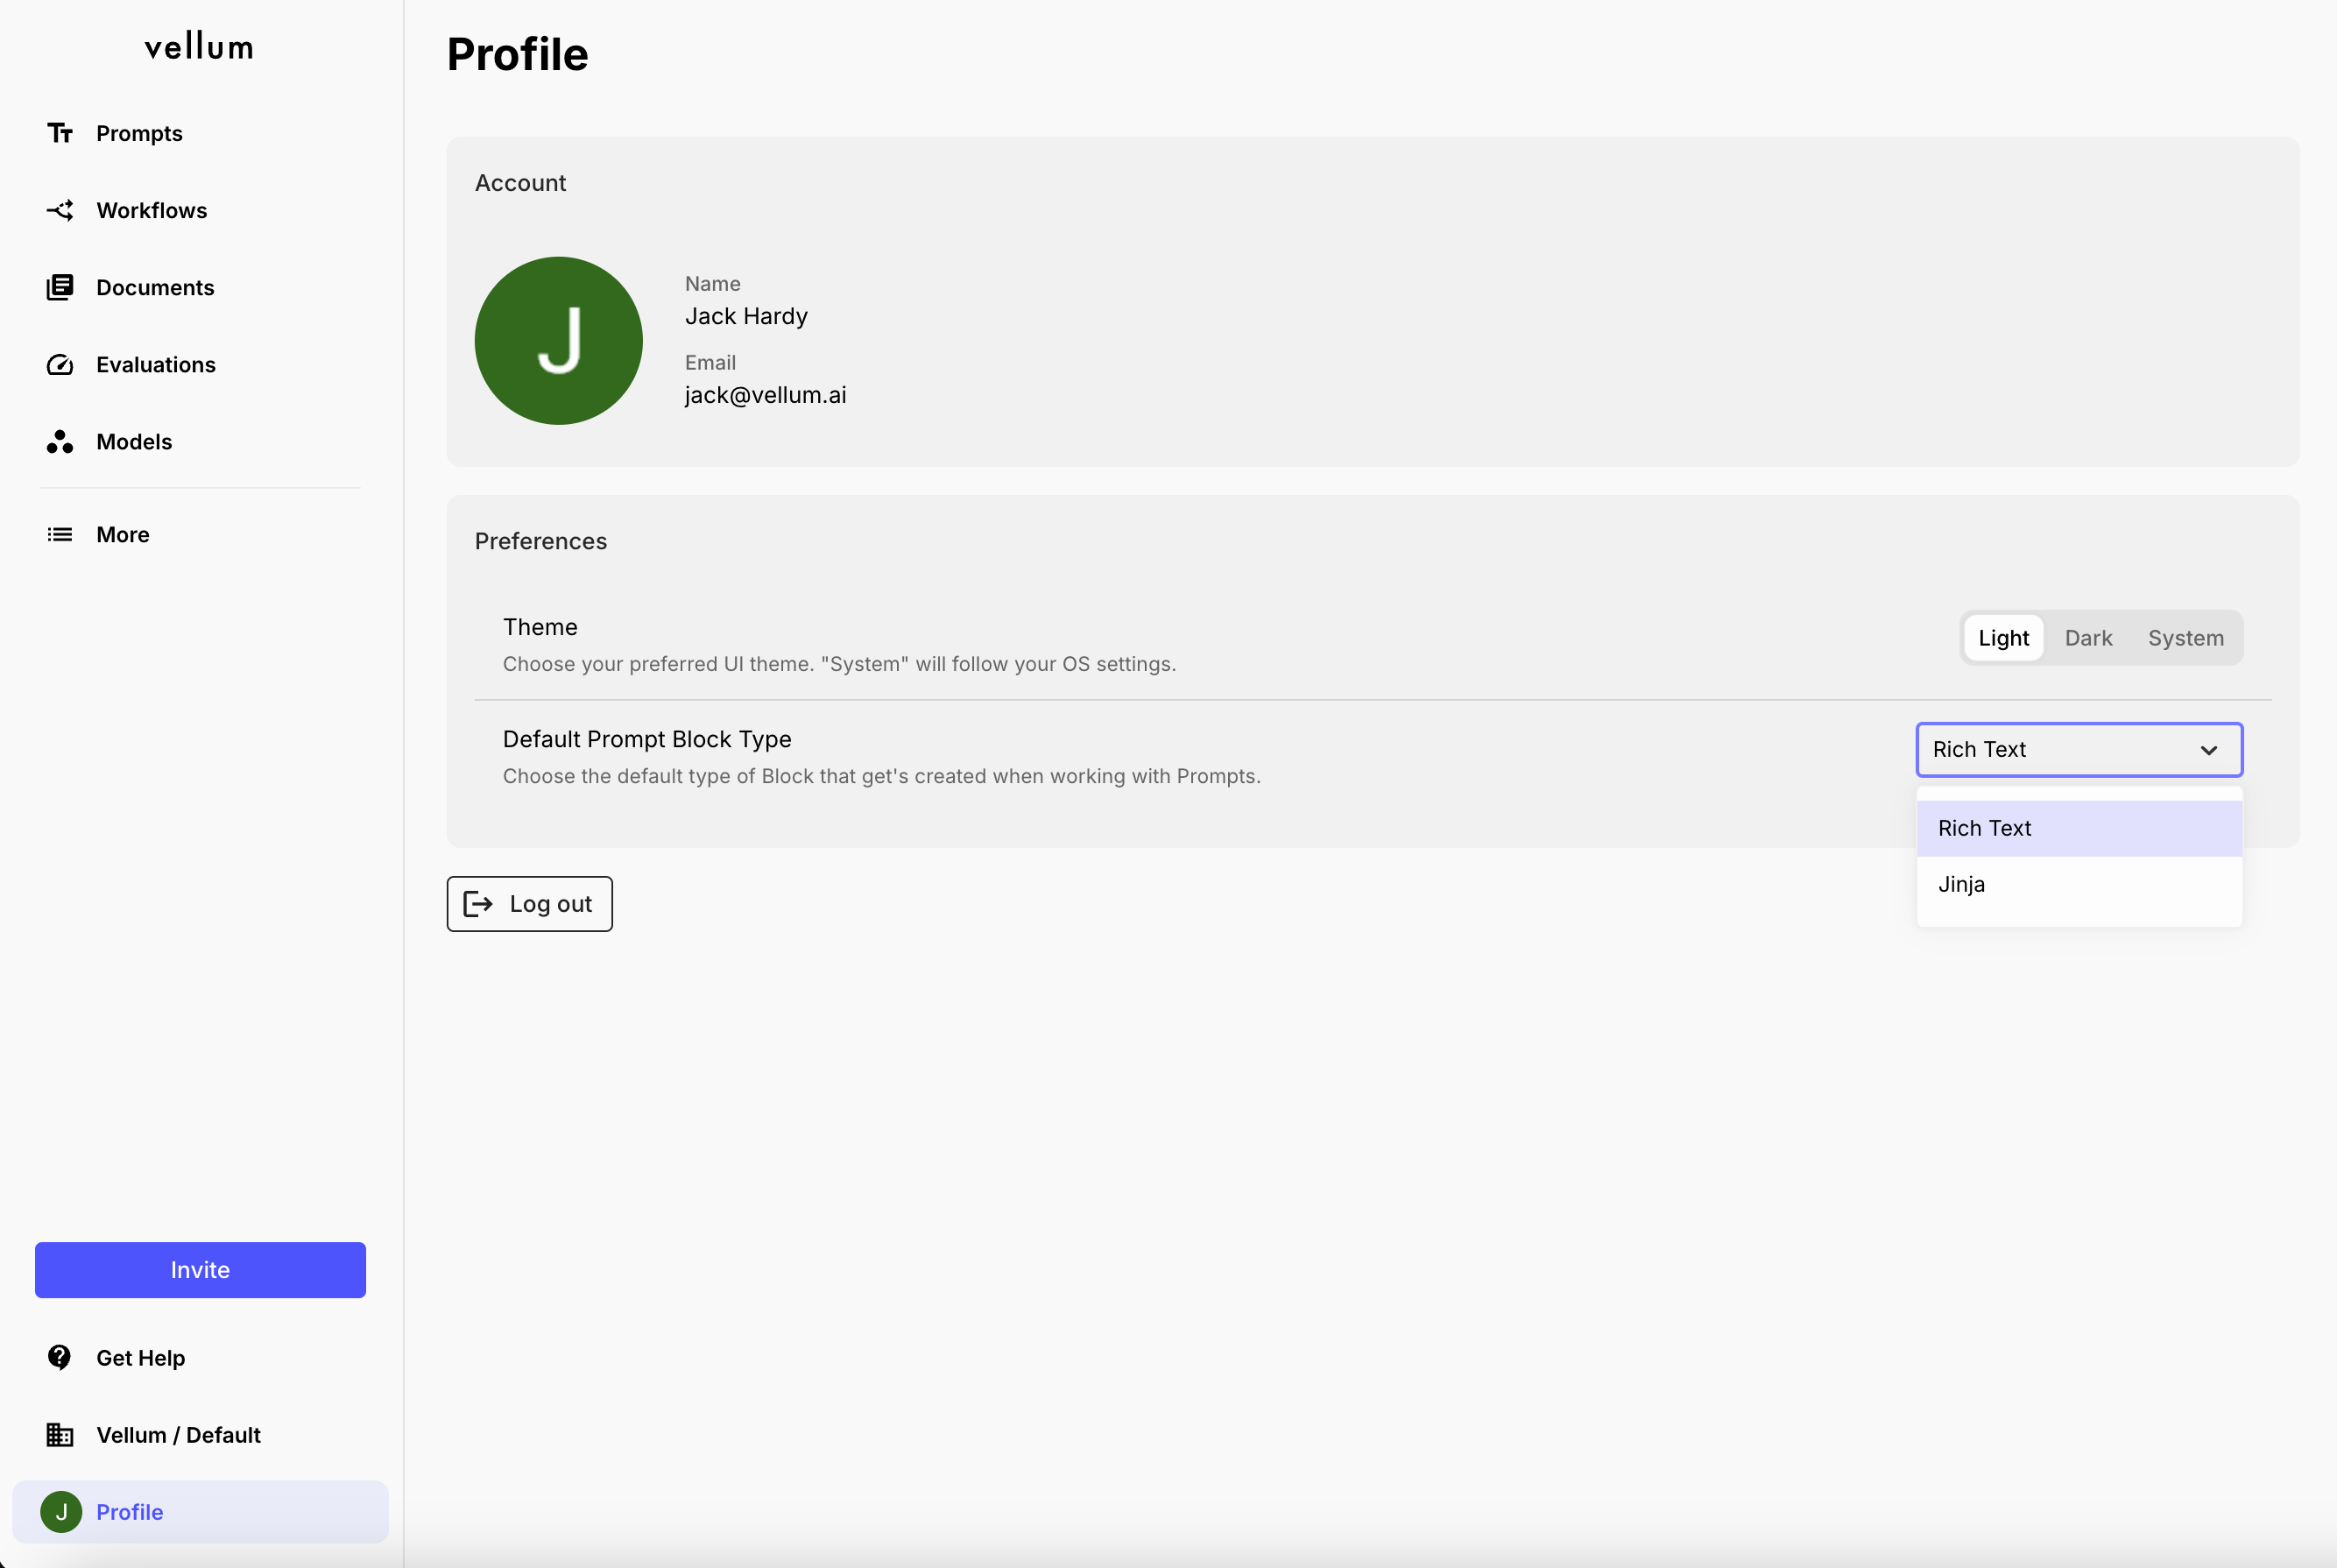Click the Log out button
The height and width of the screenshot is (1568, 2337).
529,904
